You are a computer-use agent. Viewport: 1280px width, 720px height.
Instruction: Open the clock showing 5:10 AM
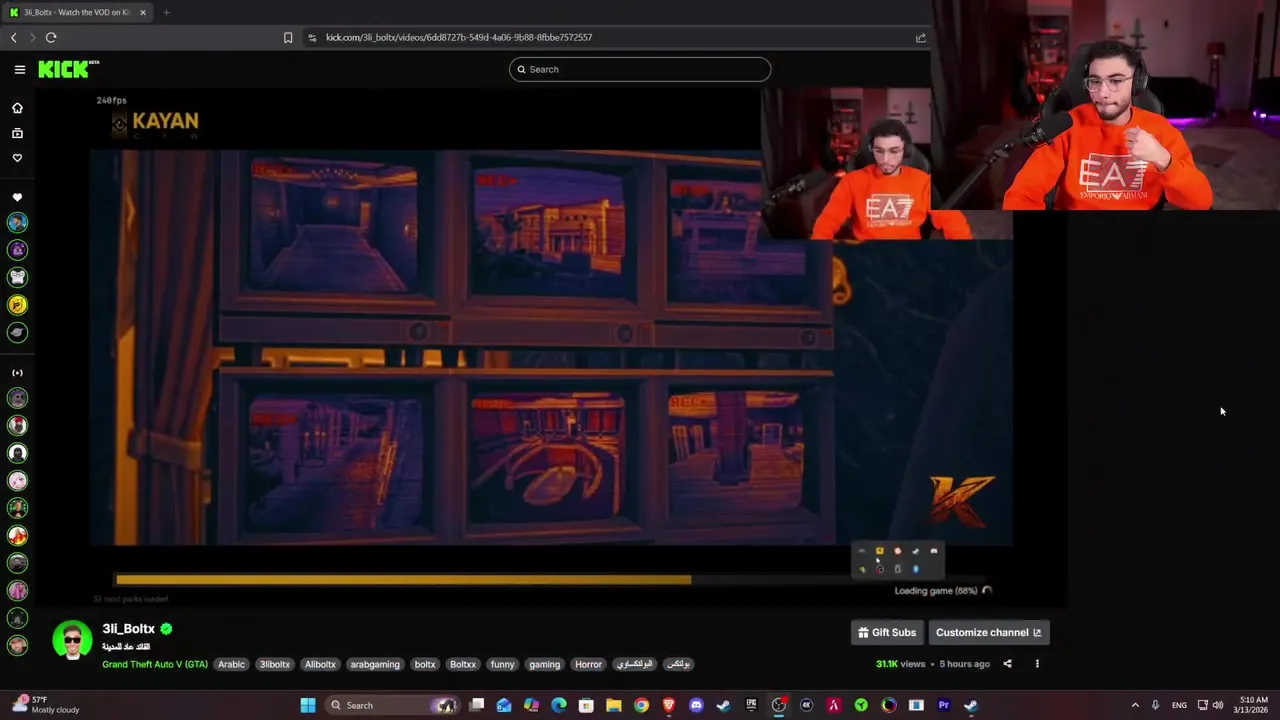point(1253,705)
